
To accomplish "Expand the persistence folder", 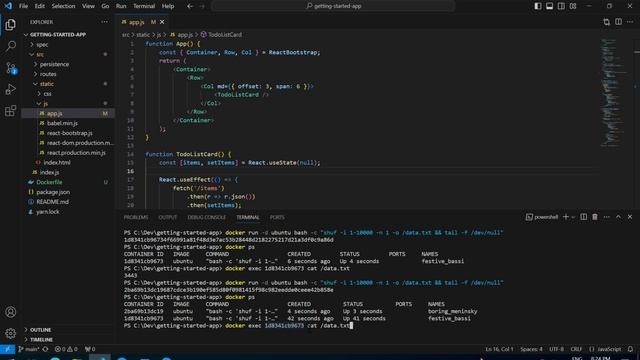I will (54, 64).
